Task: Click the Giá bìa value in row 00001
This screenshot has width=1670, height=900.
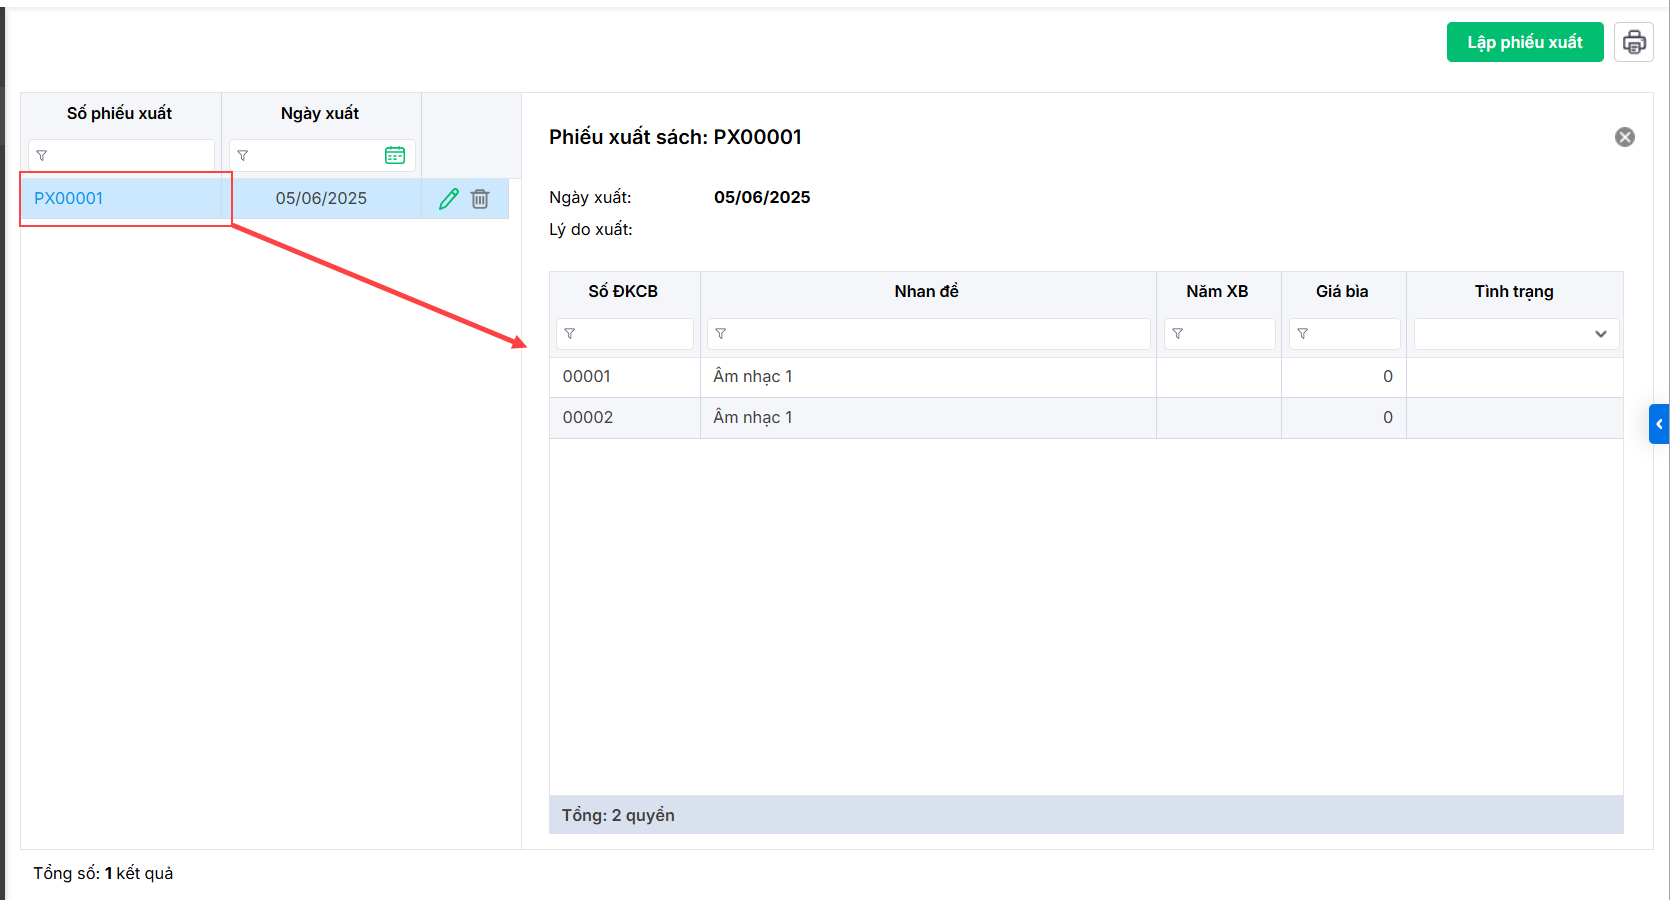Action: pos(1388,376)
